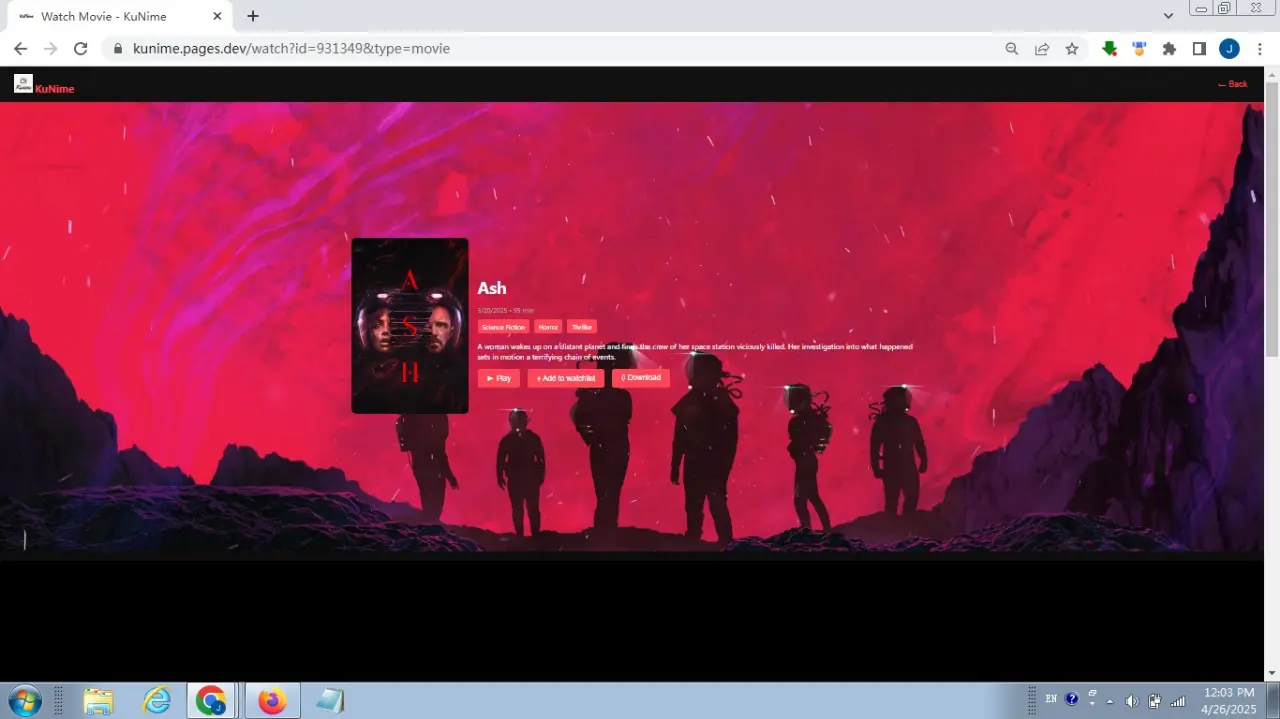Open the network signal tray icon
The width and height of the screenshot is (1280, 719).
pos(1178,701)
